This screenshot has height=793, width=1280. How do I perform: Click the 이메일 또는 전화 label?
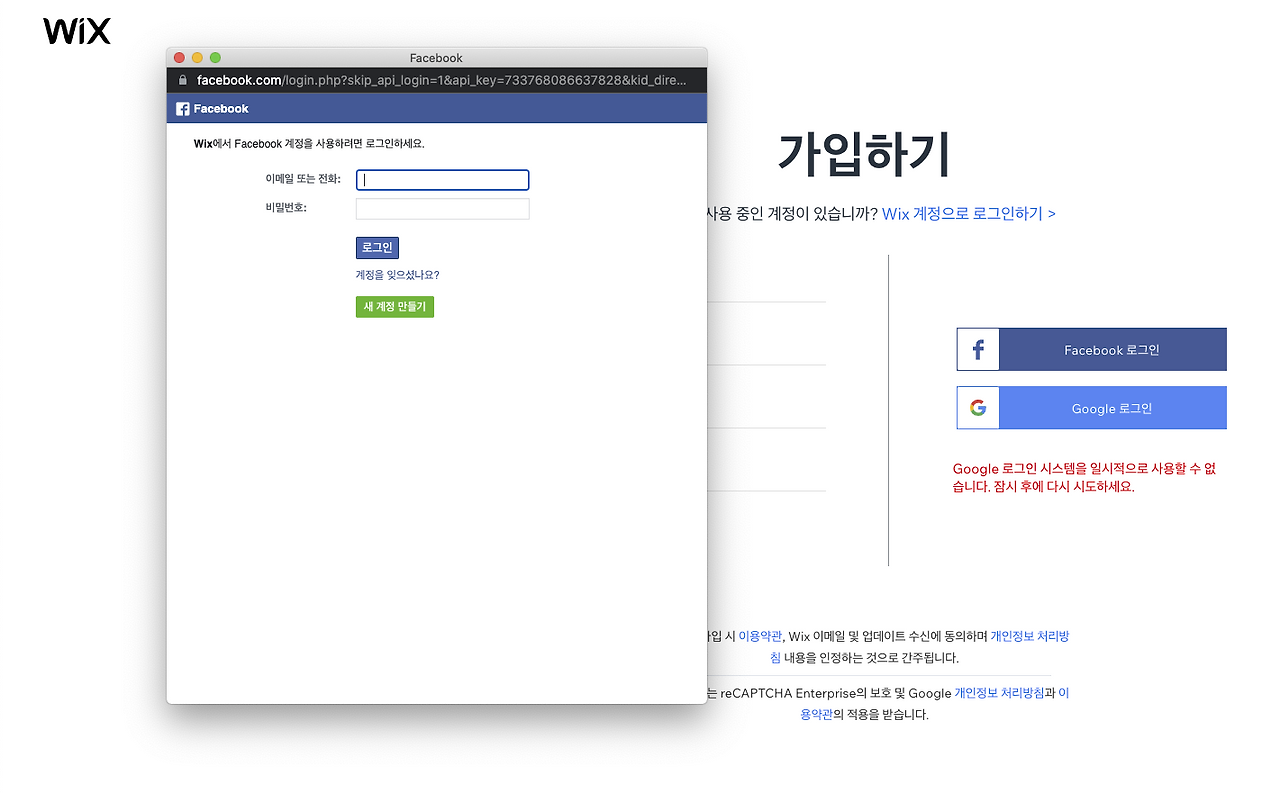302,180
